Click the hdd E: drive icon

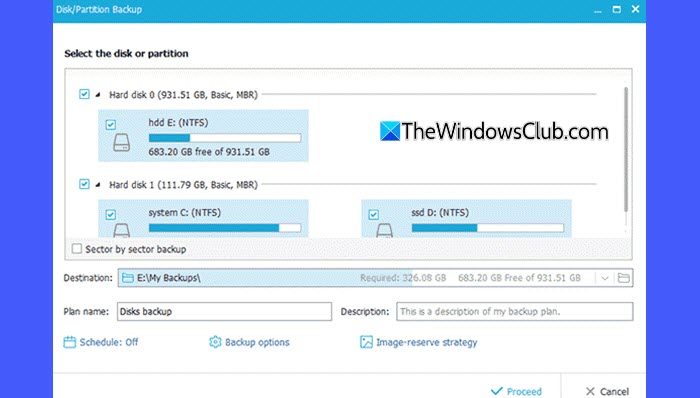pos(121,143)
